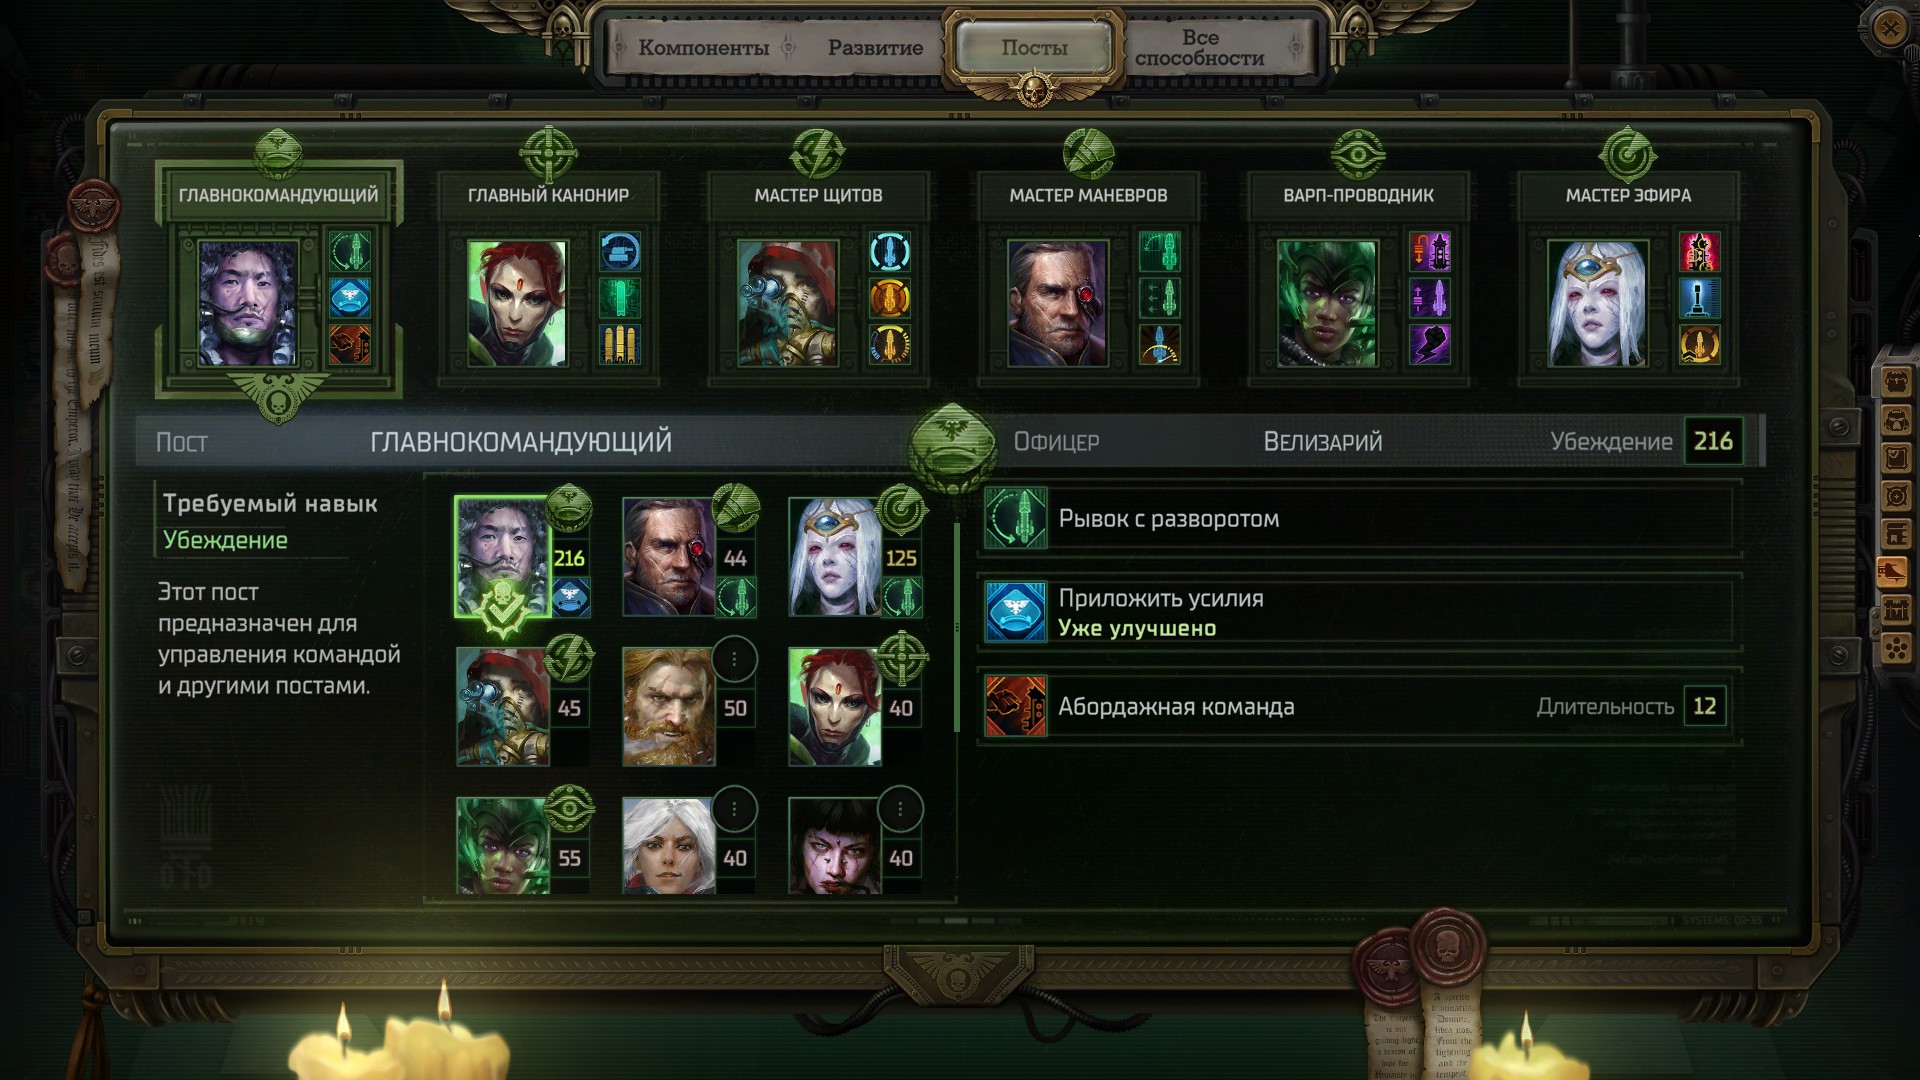Viewport: 1920px width, 1080px height.
Task: Choose the bearded officer with skill 50
Action: 669,706
